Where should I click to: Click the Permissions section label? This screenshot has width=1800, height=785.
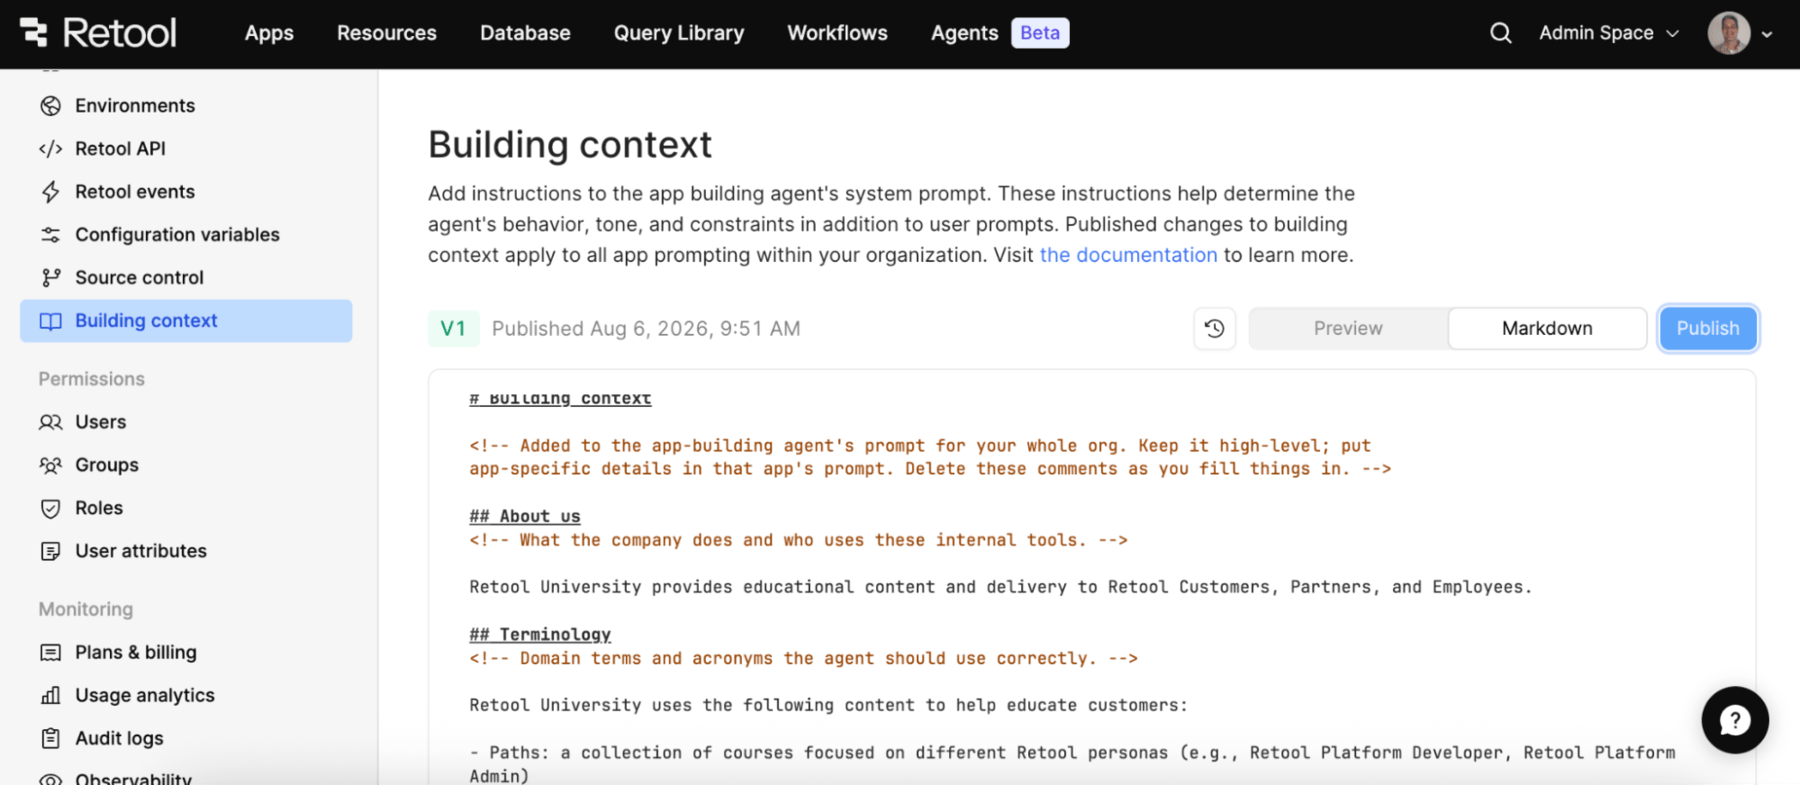pyautogui.click(x=92, y=379)
